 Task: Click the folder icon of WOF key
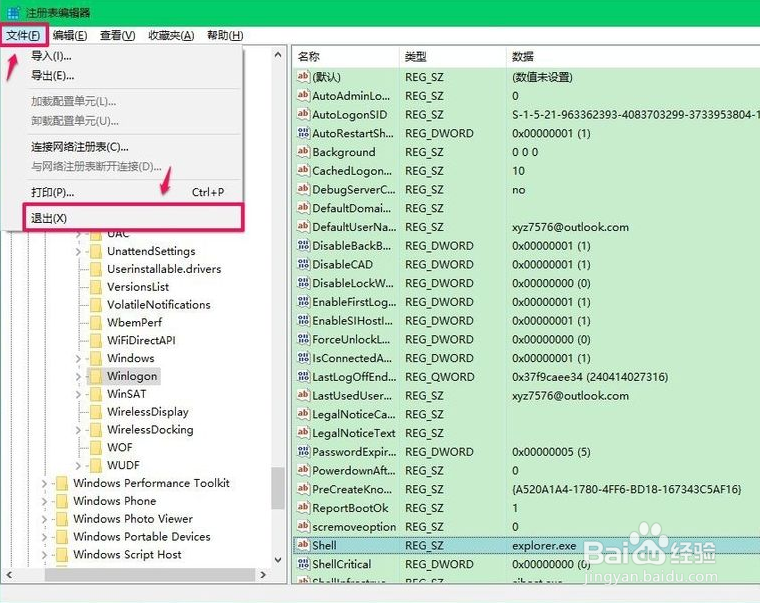96,447
